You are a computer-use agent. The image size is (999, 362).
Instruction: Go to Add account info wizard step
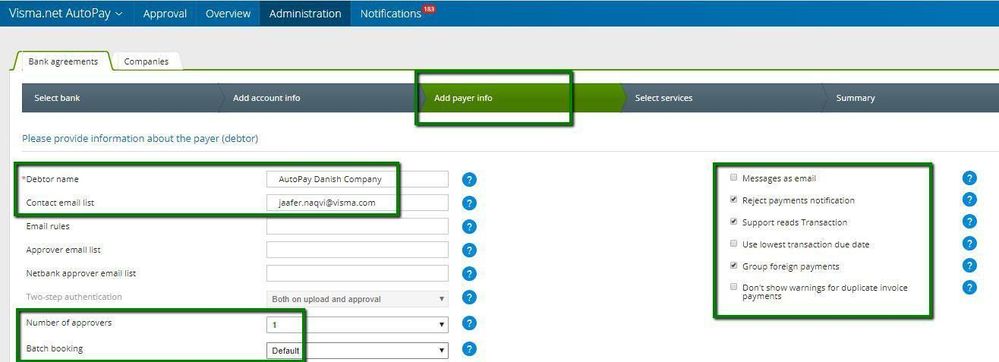tap(321, 98)
